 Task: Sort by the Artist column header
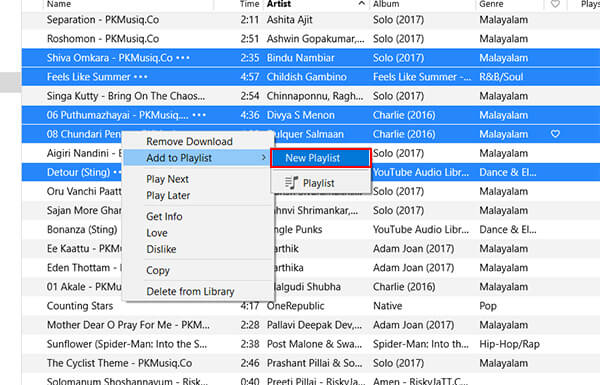(x=279, y=4)
